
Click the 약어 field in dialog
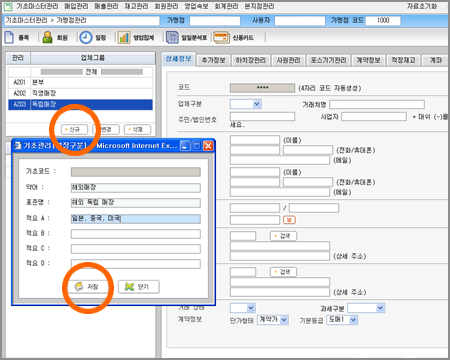coord(136,188)
